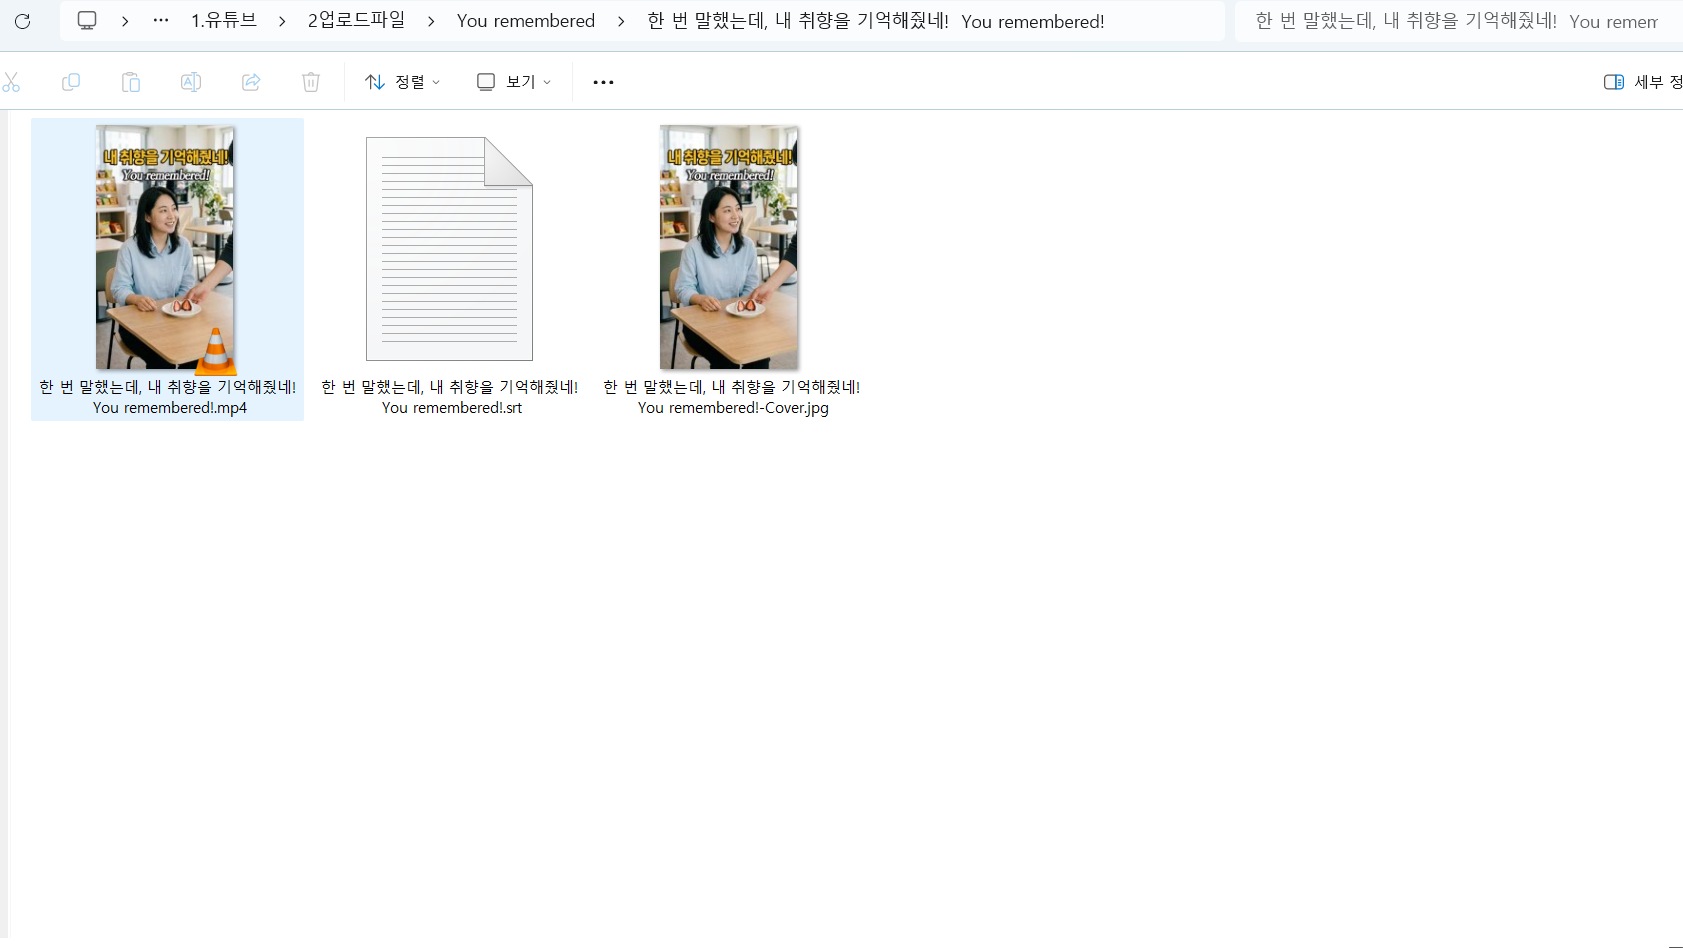Expand chevron after You remembered breadcrumb
This screenshot has height=948, width=1683.
click(x=621, y=21)
